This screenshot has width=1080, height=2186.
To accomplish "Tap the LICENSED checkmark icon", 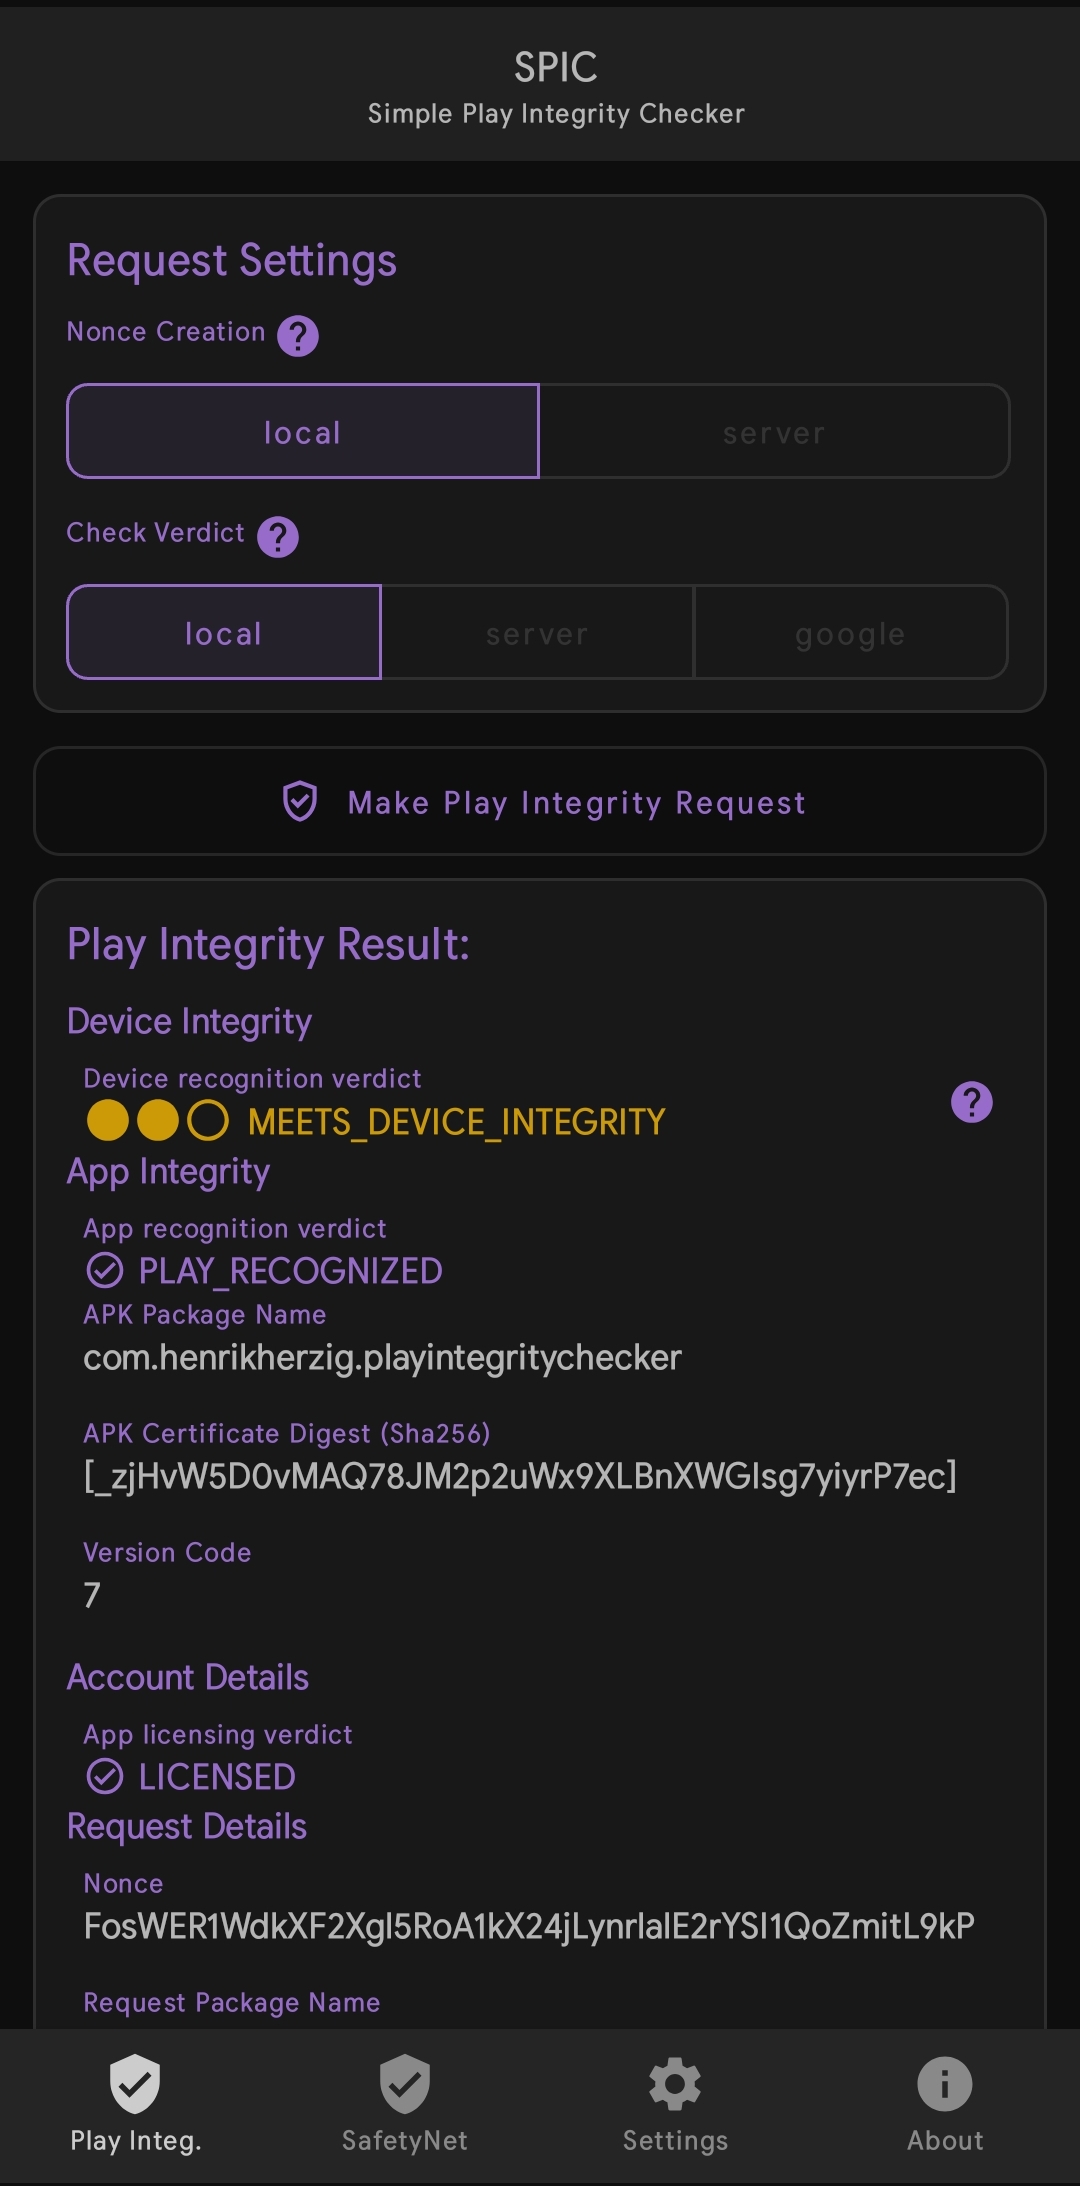I will [105, 1776].
